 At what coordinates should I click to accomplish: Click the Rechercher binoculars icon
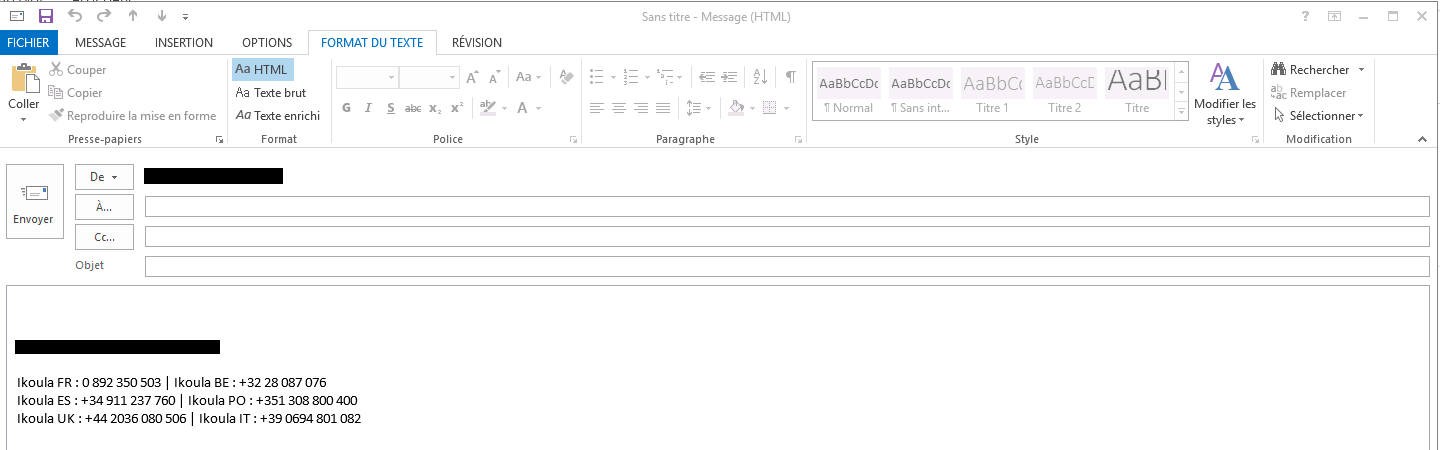[x=1278, y=70]
